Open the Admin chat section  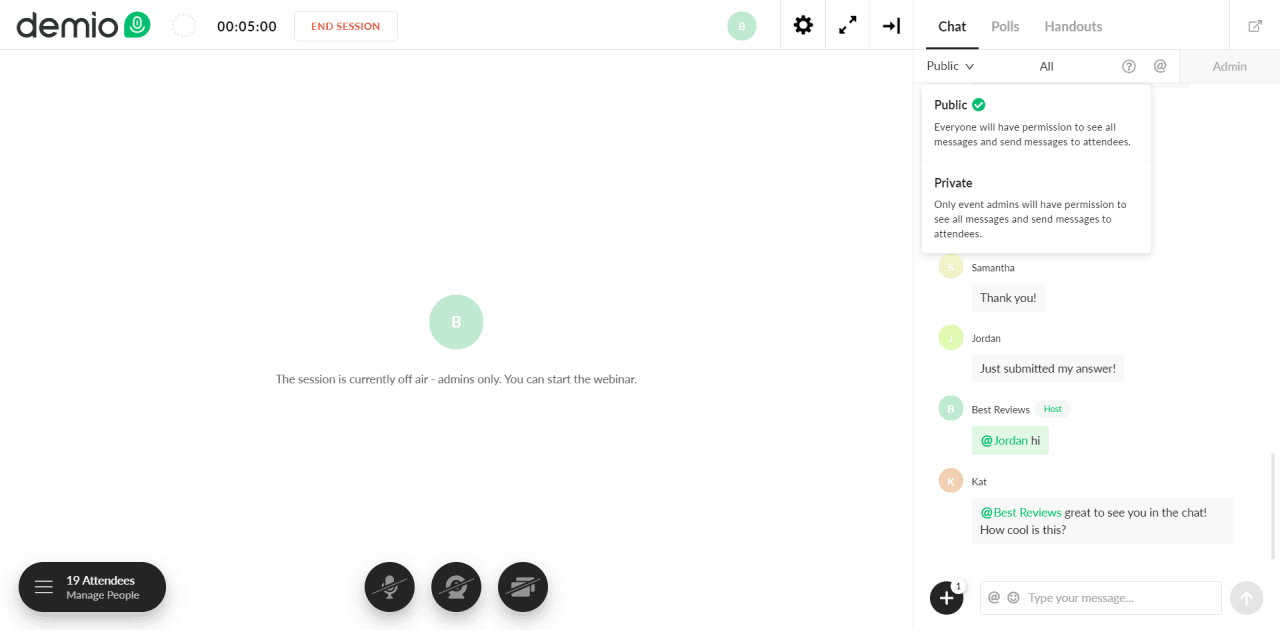pos(1229,66)
